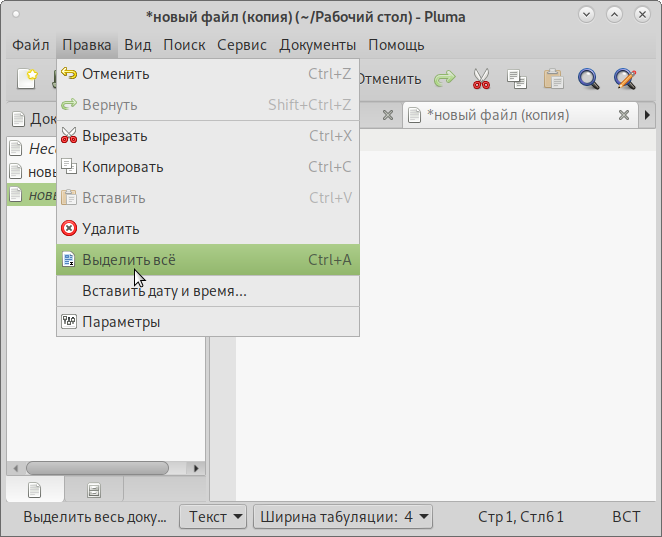Switch to the Documents side panel tab
The image size is (662, 537).
coord(35,489)
